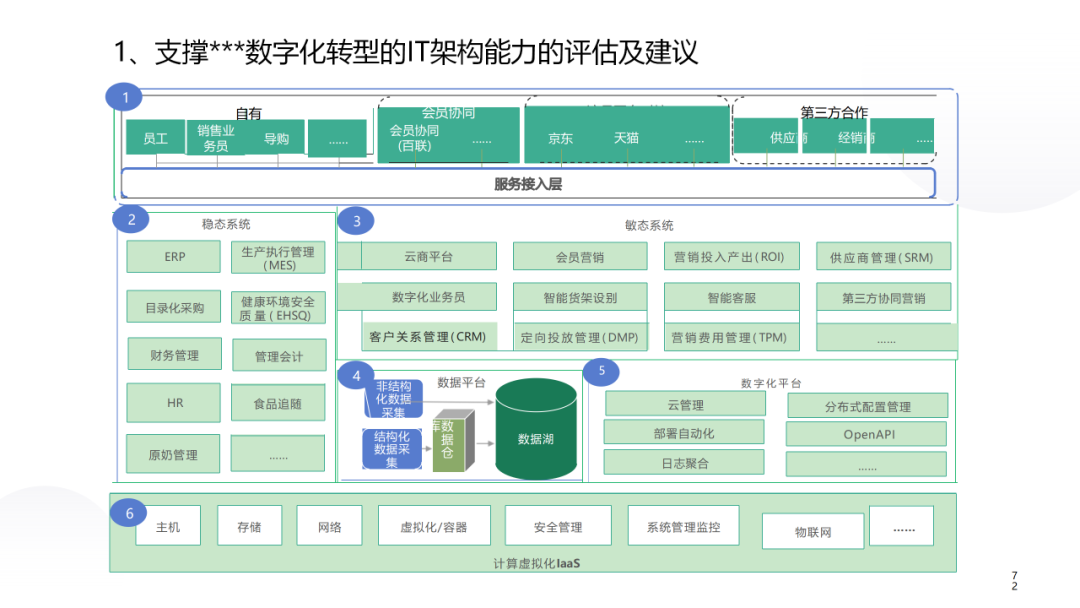Select the 数字化业务员 box
1080x608 pixels.
coord(428,297)
